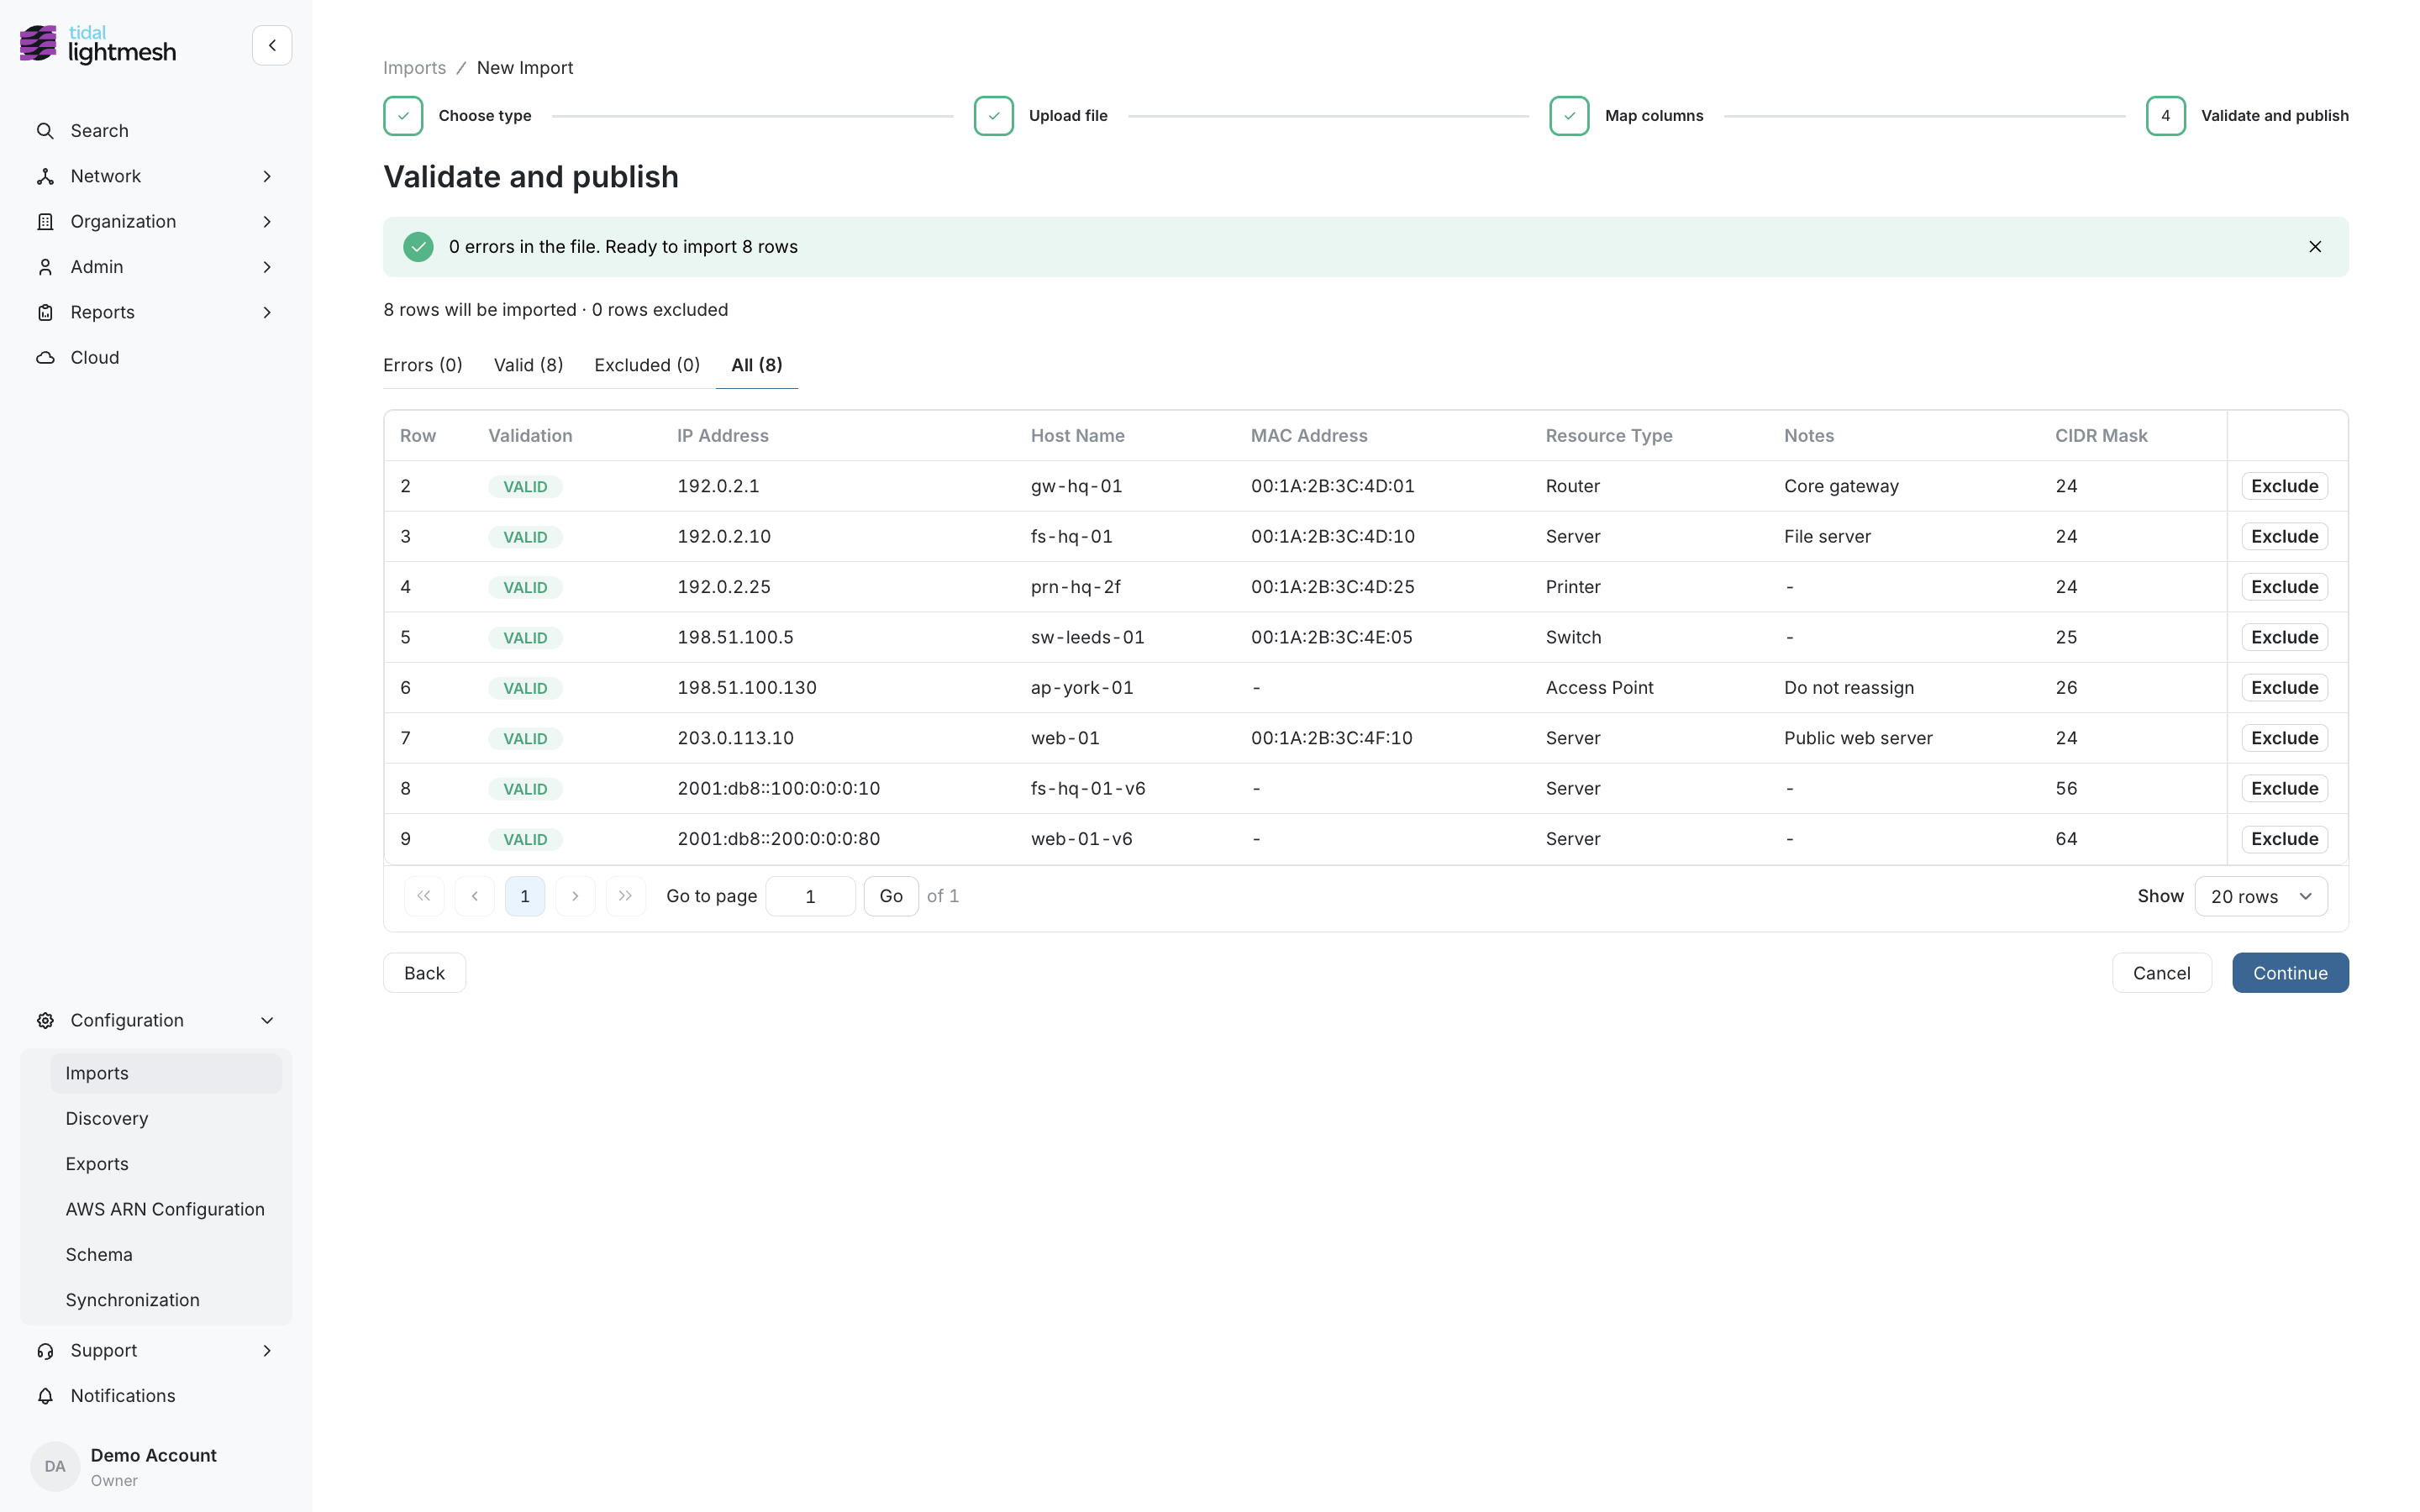Click step 4 Validate and publish indicator
This screenshot has height=1512, width=2420.
(x=2165, y=116)
